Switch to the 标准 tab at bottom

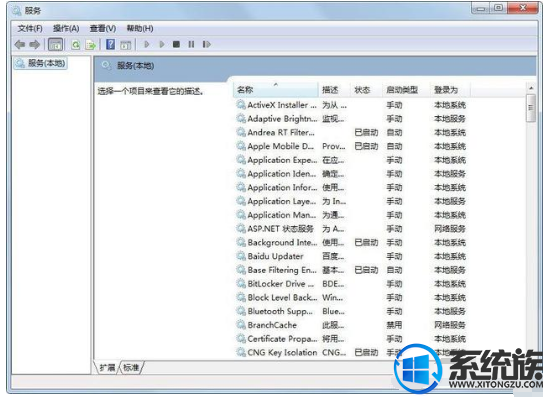(131, 368)
